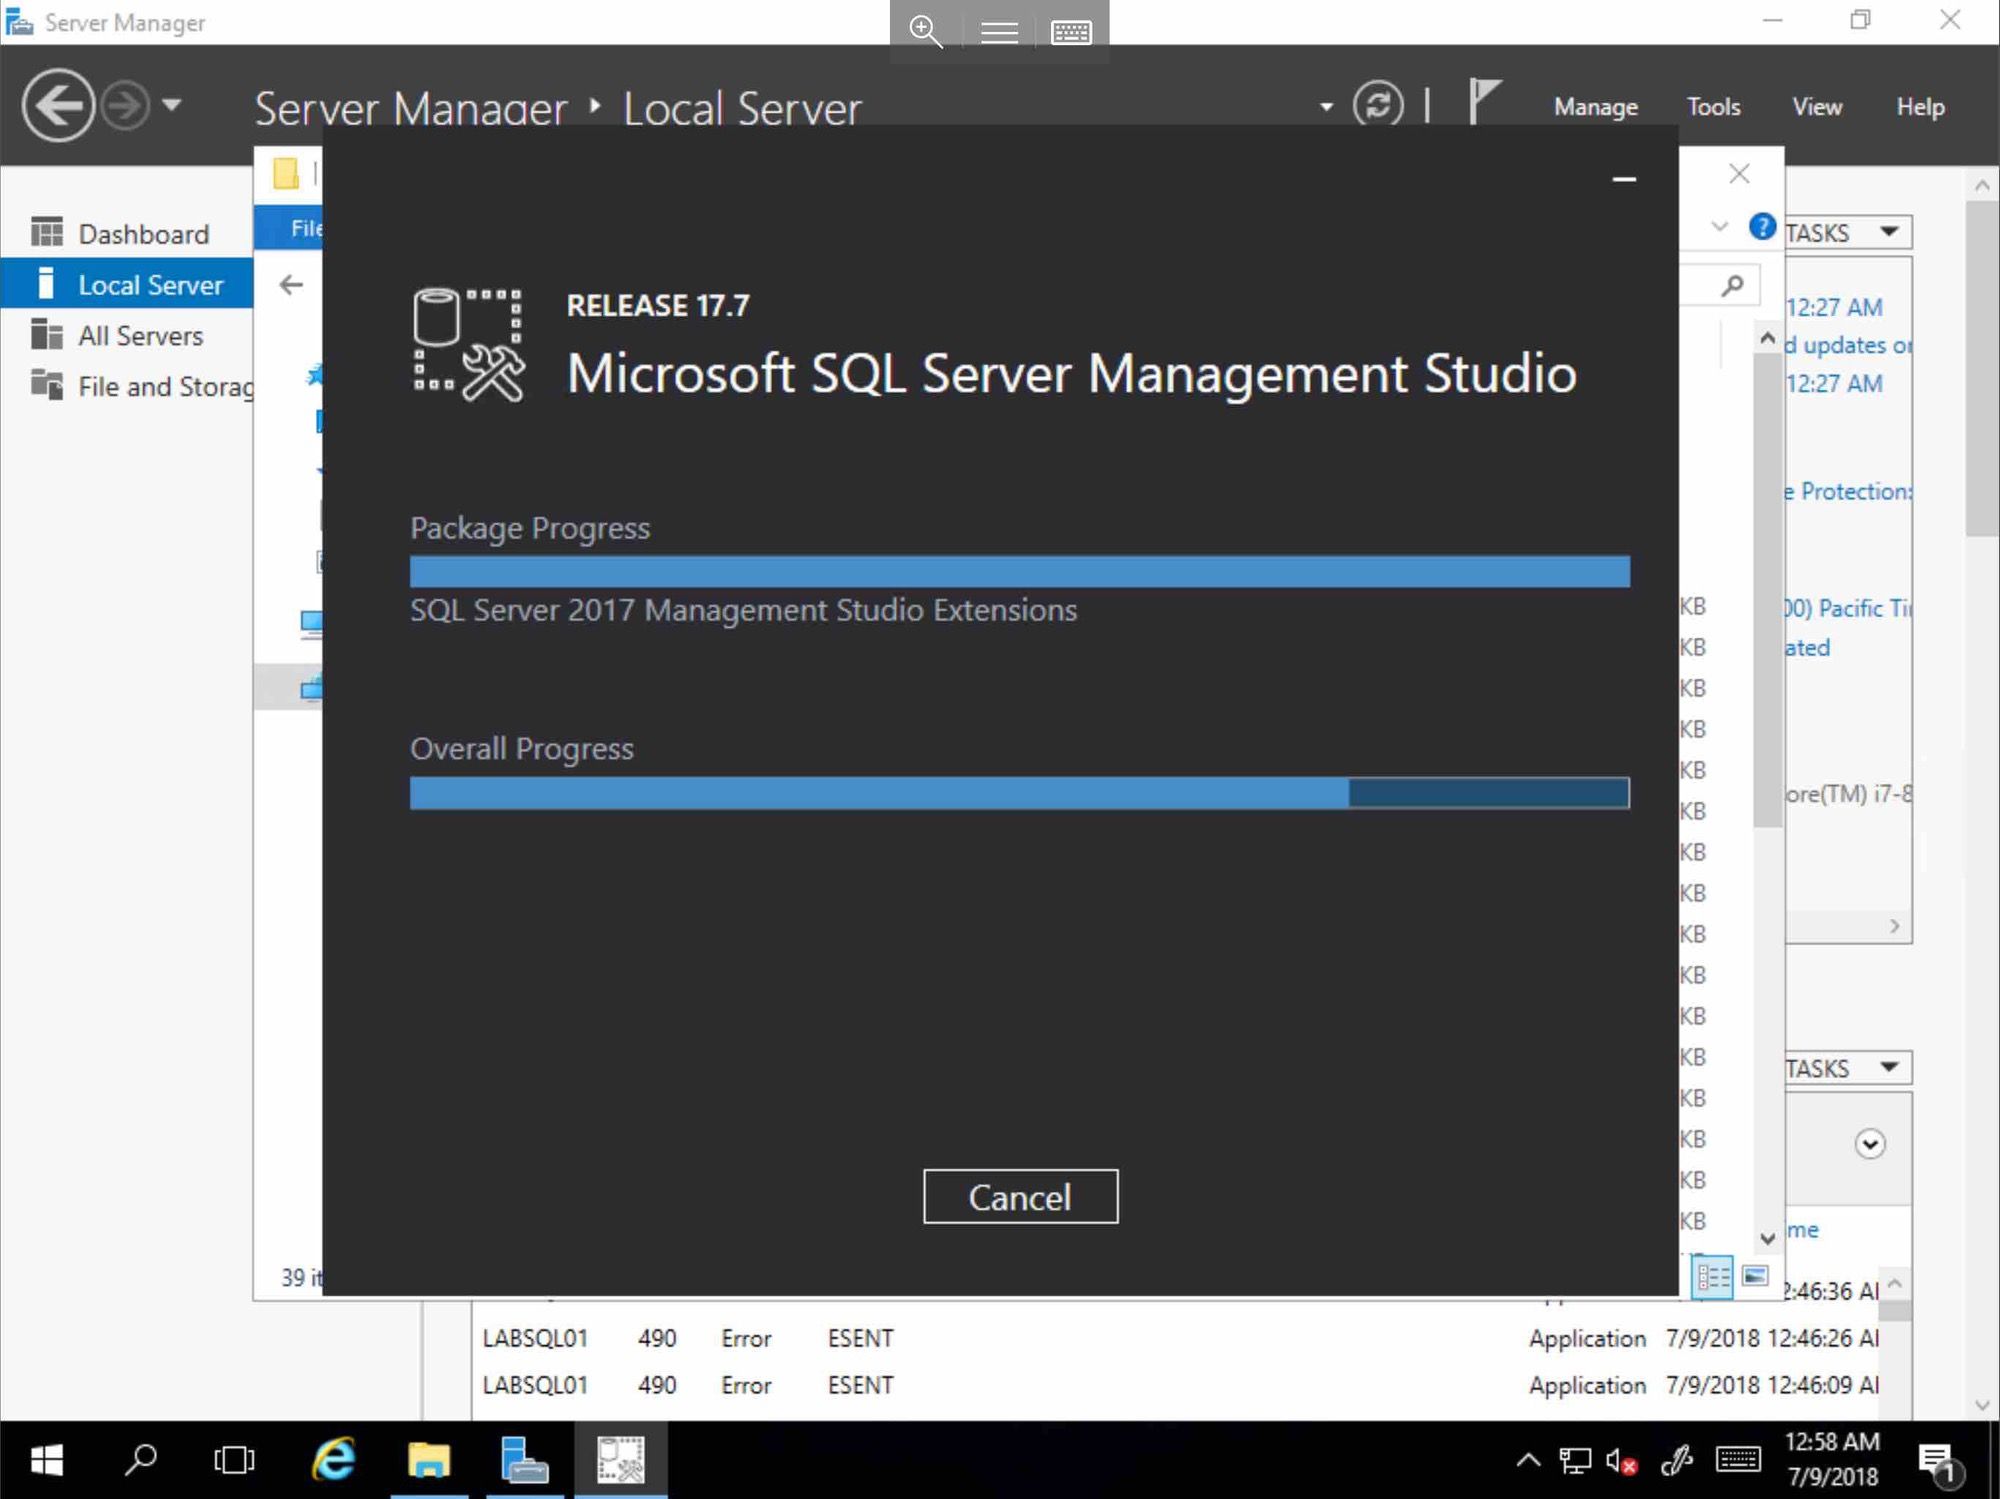Image resolution: width=2000 pixels, height=1499 pixels.
Task: Click the Server Manager back arrow
Action: (x=58, y=105)
